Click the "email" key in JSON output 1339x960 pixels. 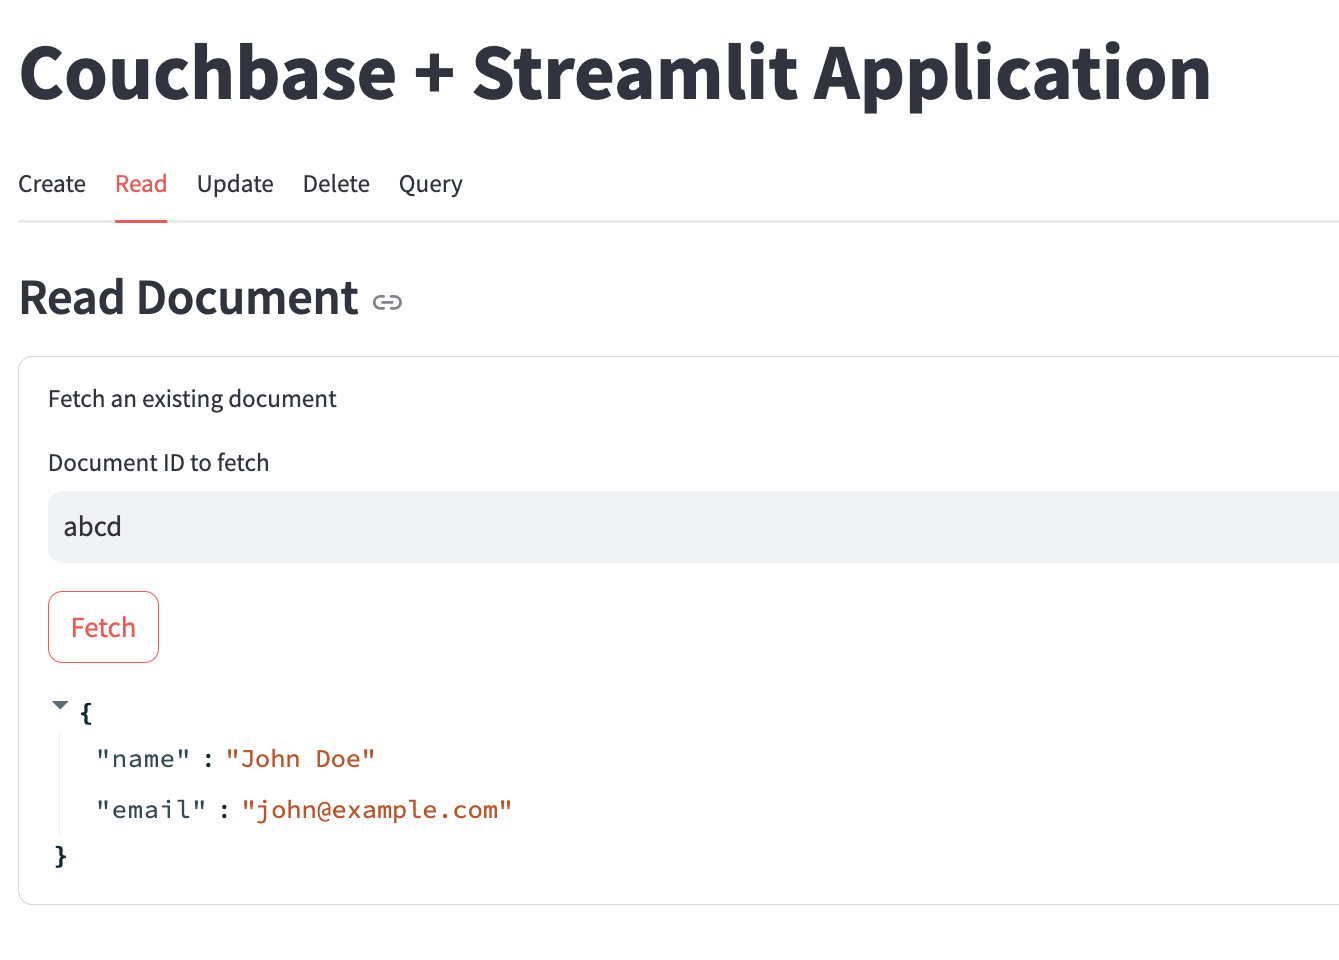pyautogui.click(x=151, y=810)
